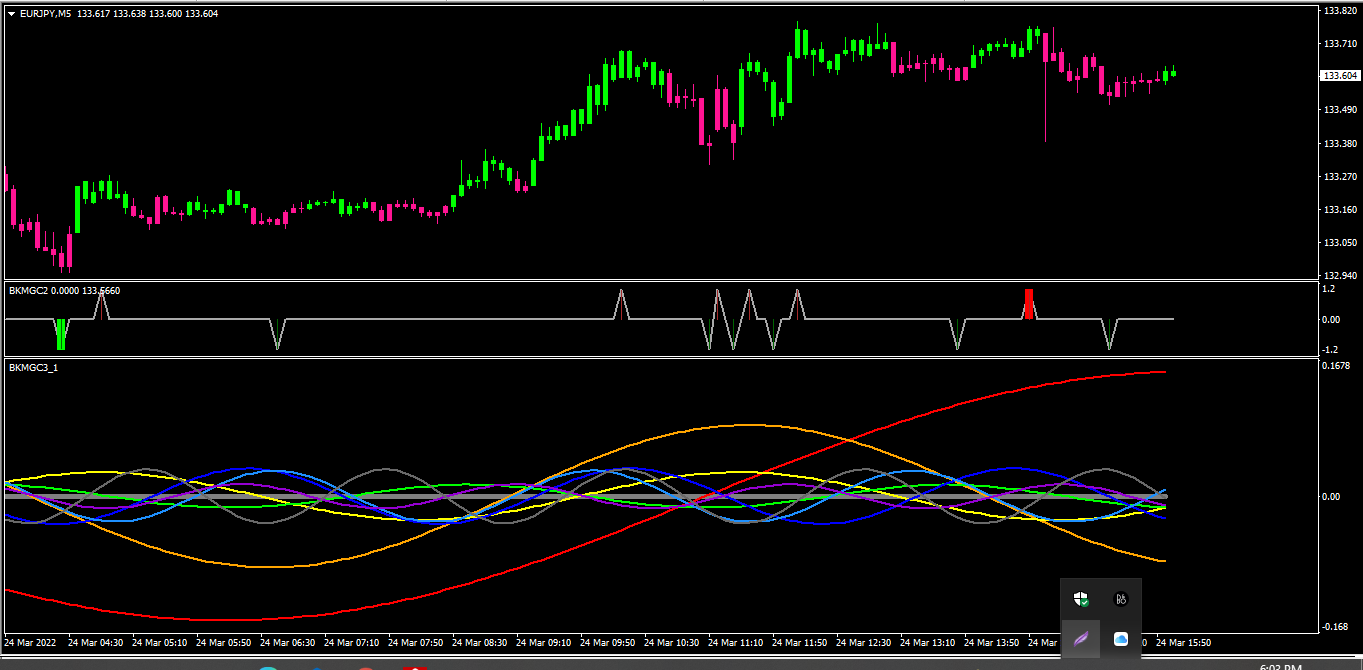The height and width of the screenshot is (670, 1363).
Task: Click the purple feather tray icon
Action: tap(1081, 639)
